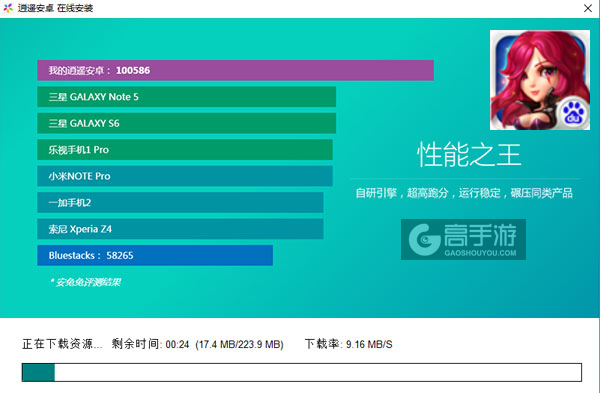Select the blue Bluestacks 58265 bar
Screen dimensions: 600x393
point(155,255)
